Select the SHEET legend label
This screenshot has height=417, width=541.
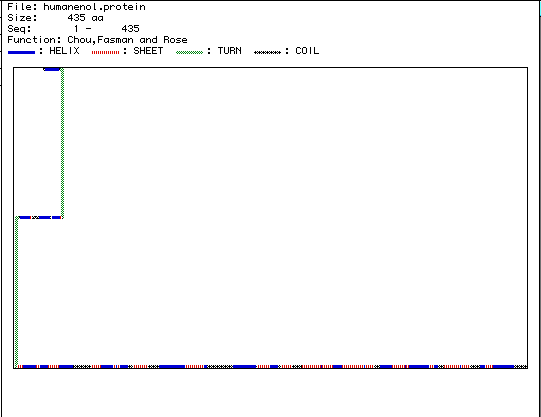(x=148, y=51)
